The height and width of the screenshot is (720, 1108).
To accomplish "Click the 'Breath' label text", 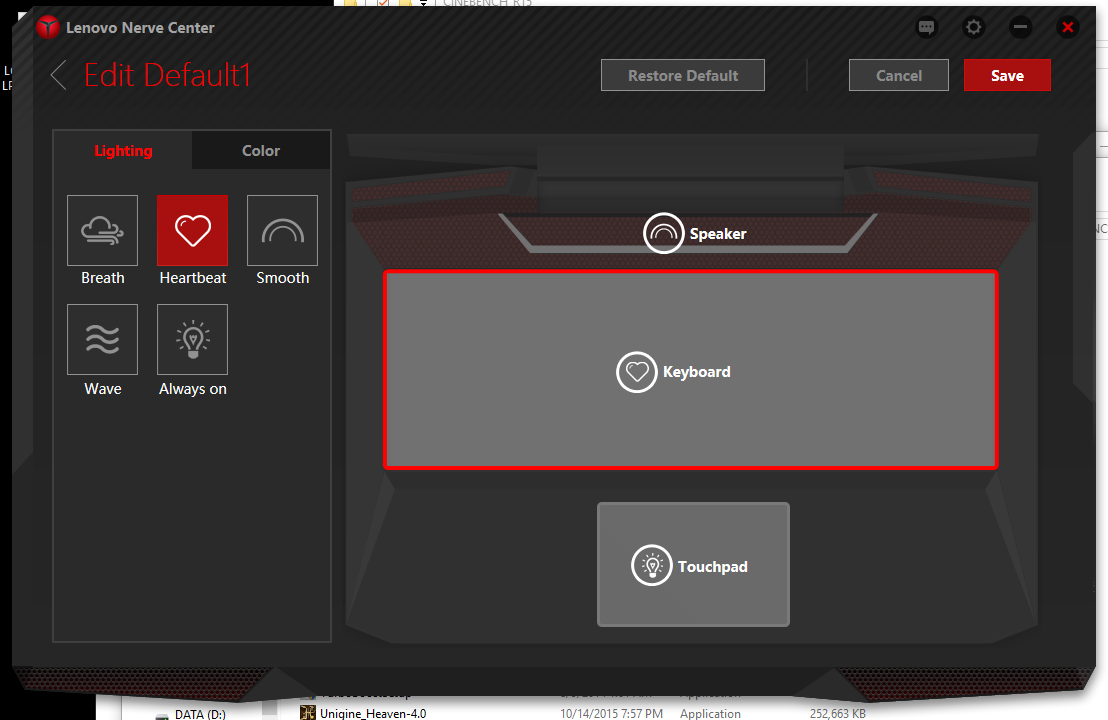I will pyautogui.click(x=102, y=278).
